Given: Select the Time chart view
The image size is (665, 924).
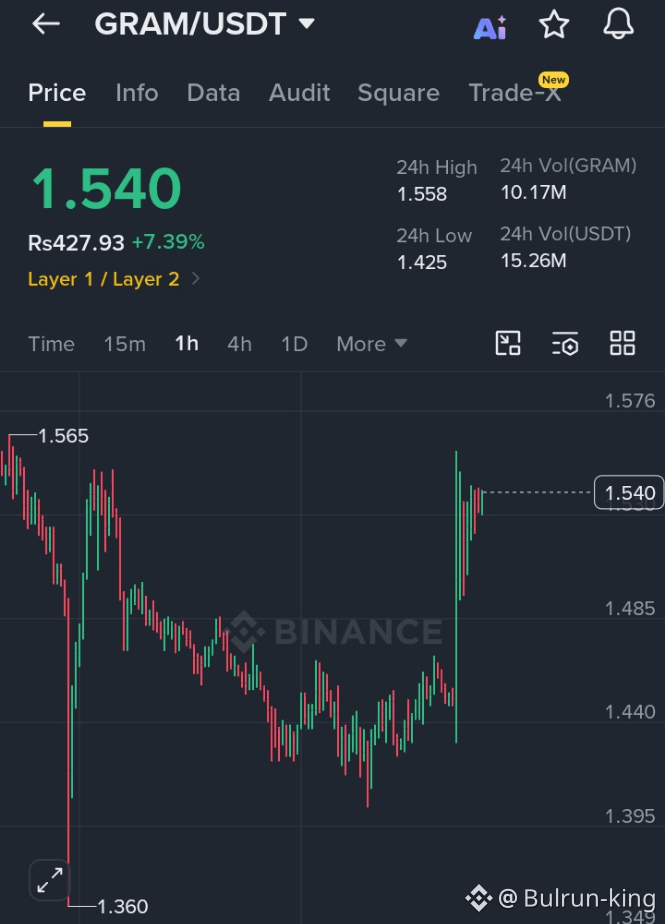Looking at the screenshot, I should (51, 344).
